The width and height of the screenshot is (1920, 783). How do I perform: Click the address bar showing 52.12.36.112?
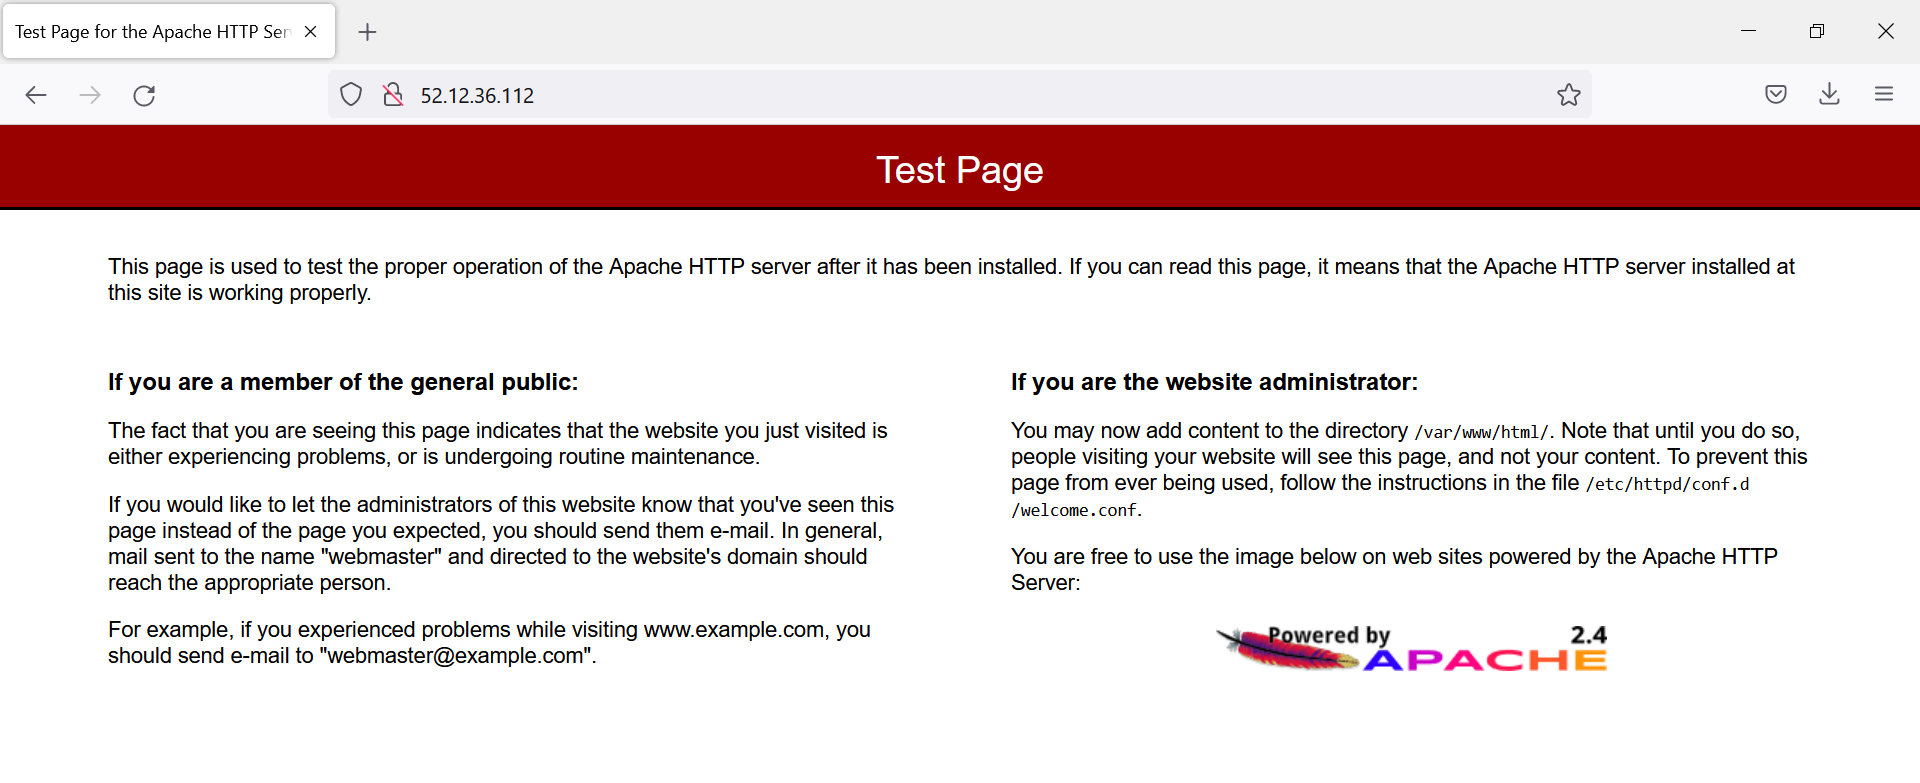(960, 95)
